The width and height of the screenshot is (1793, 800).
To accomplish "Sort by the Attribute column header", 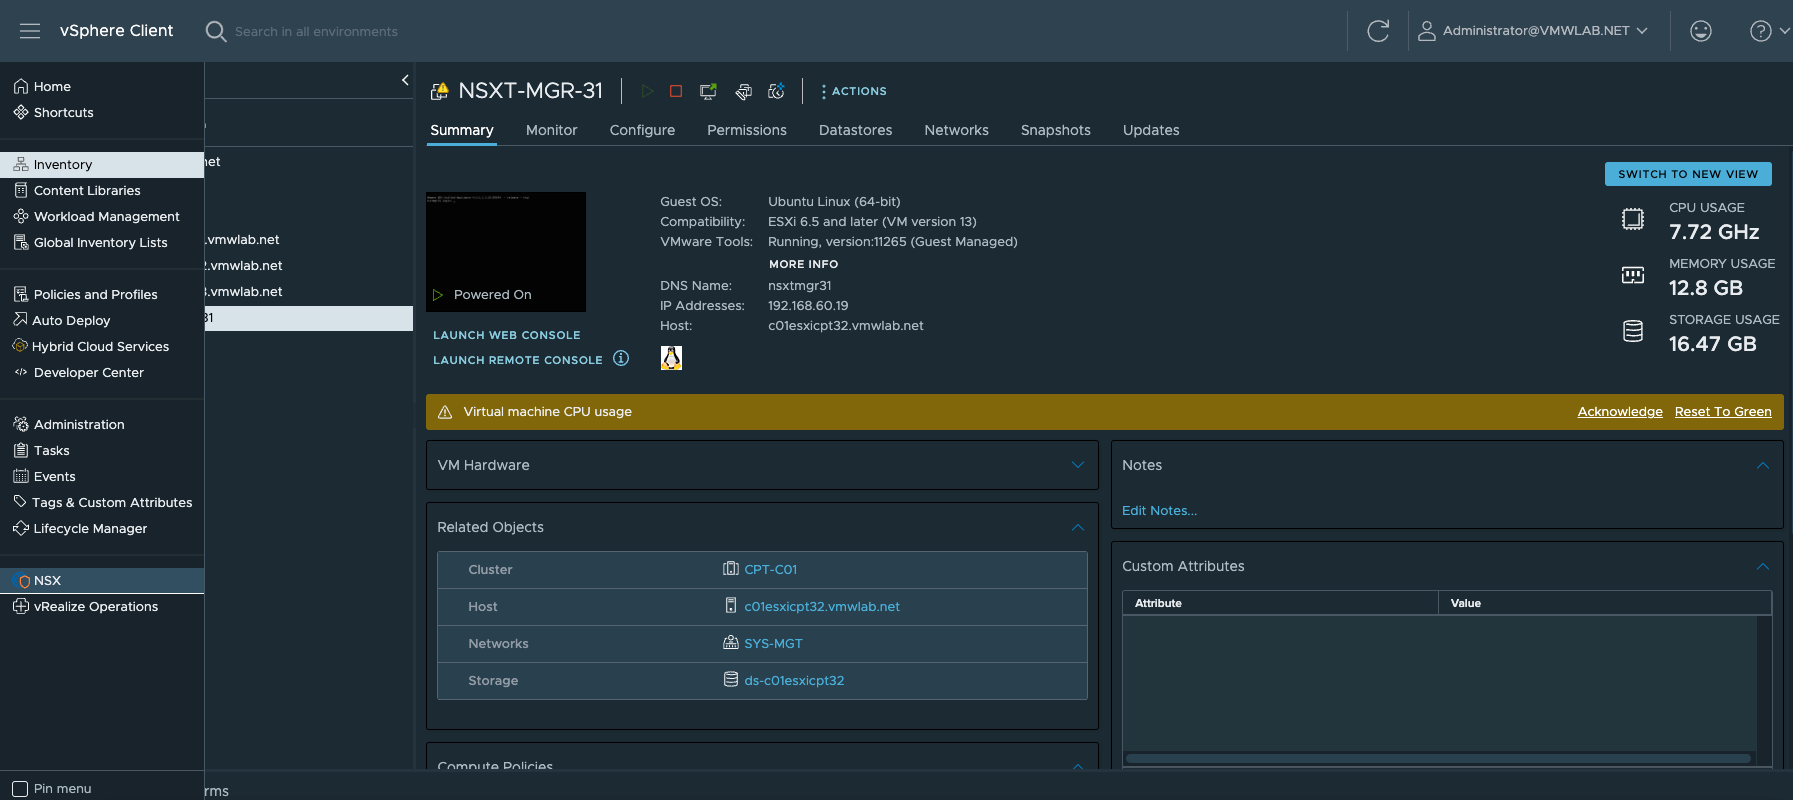I will point(1280,603).
